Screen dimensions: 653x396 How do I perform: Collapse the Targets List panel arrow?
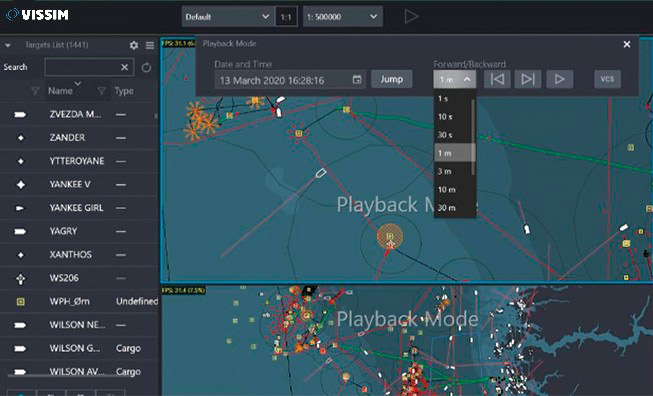8,45
